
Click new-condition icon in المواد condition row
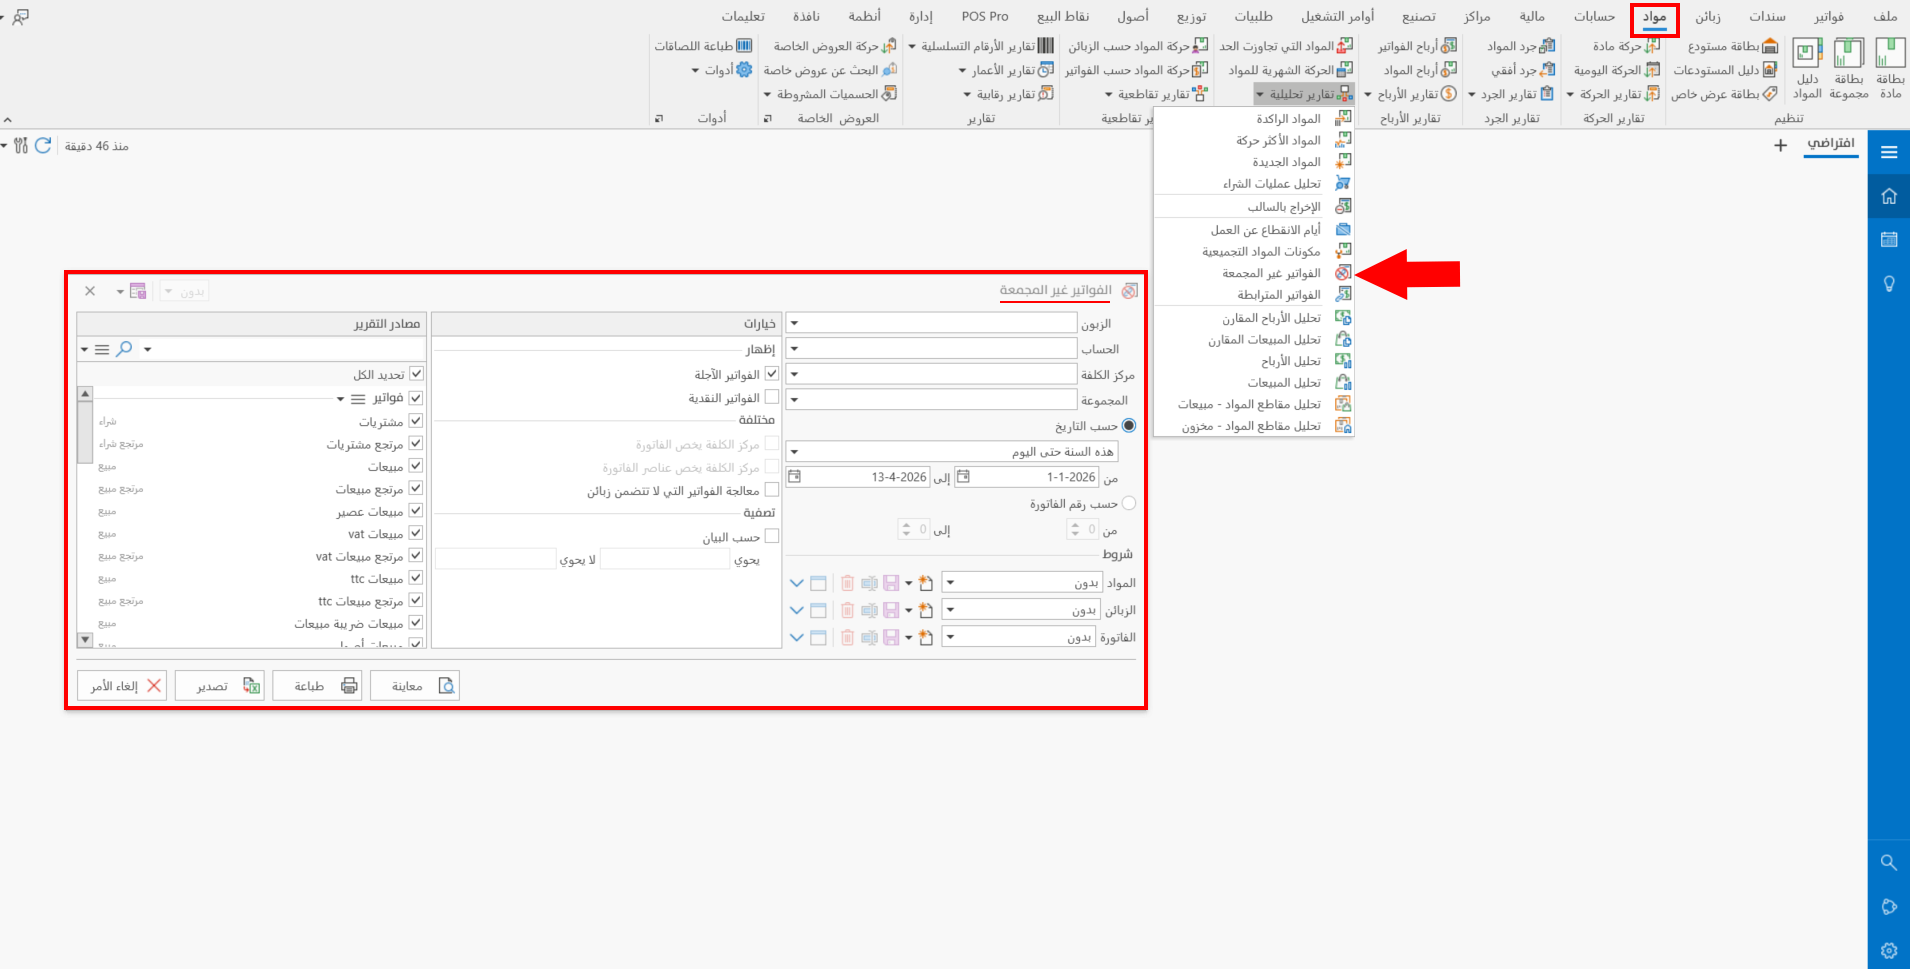926,583
